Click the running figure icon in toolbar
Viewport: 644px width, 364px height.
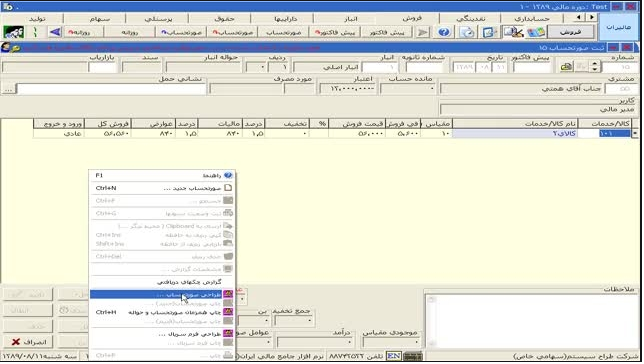14,32
